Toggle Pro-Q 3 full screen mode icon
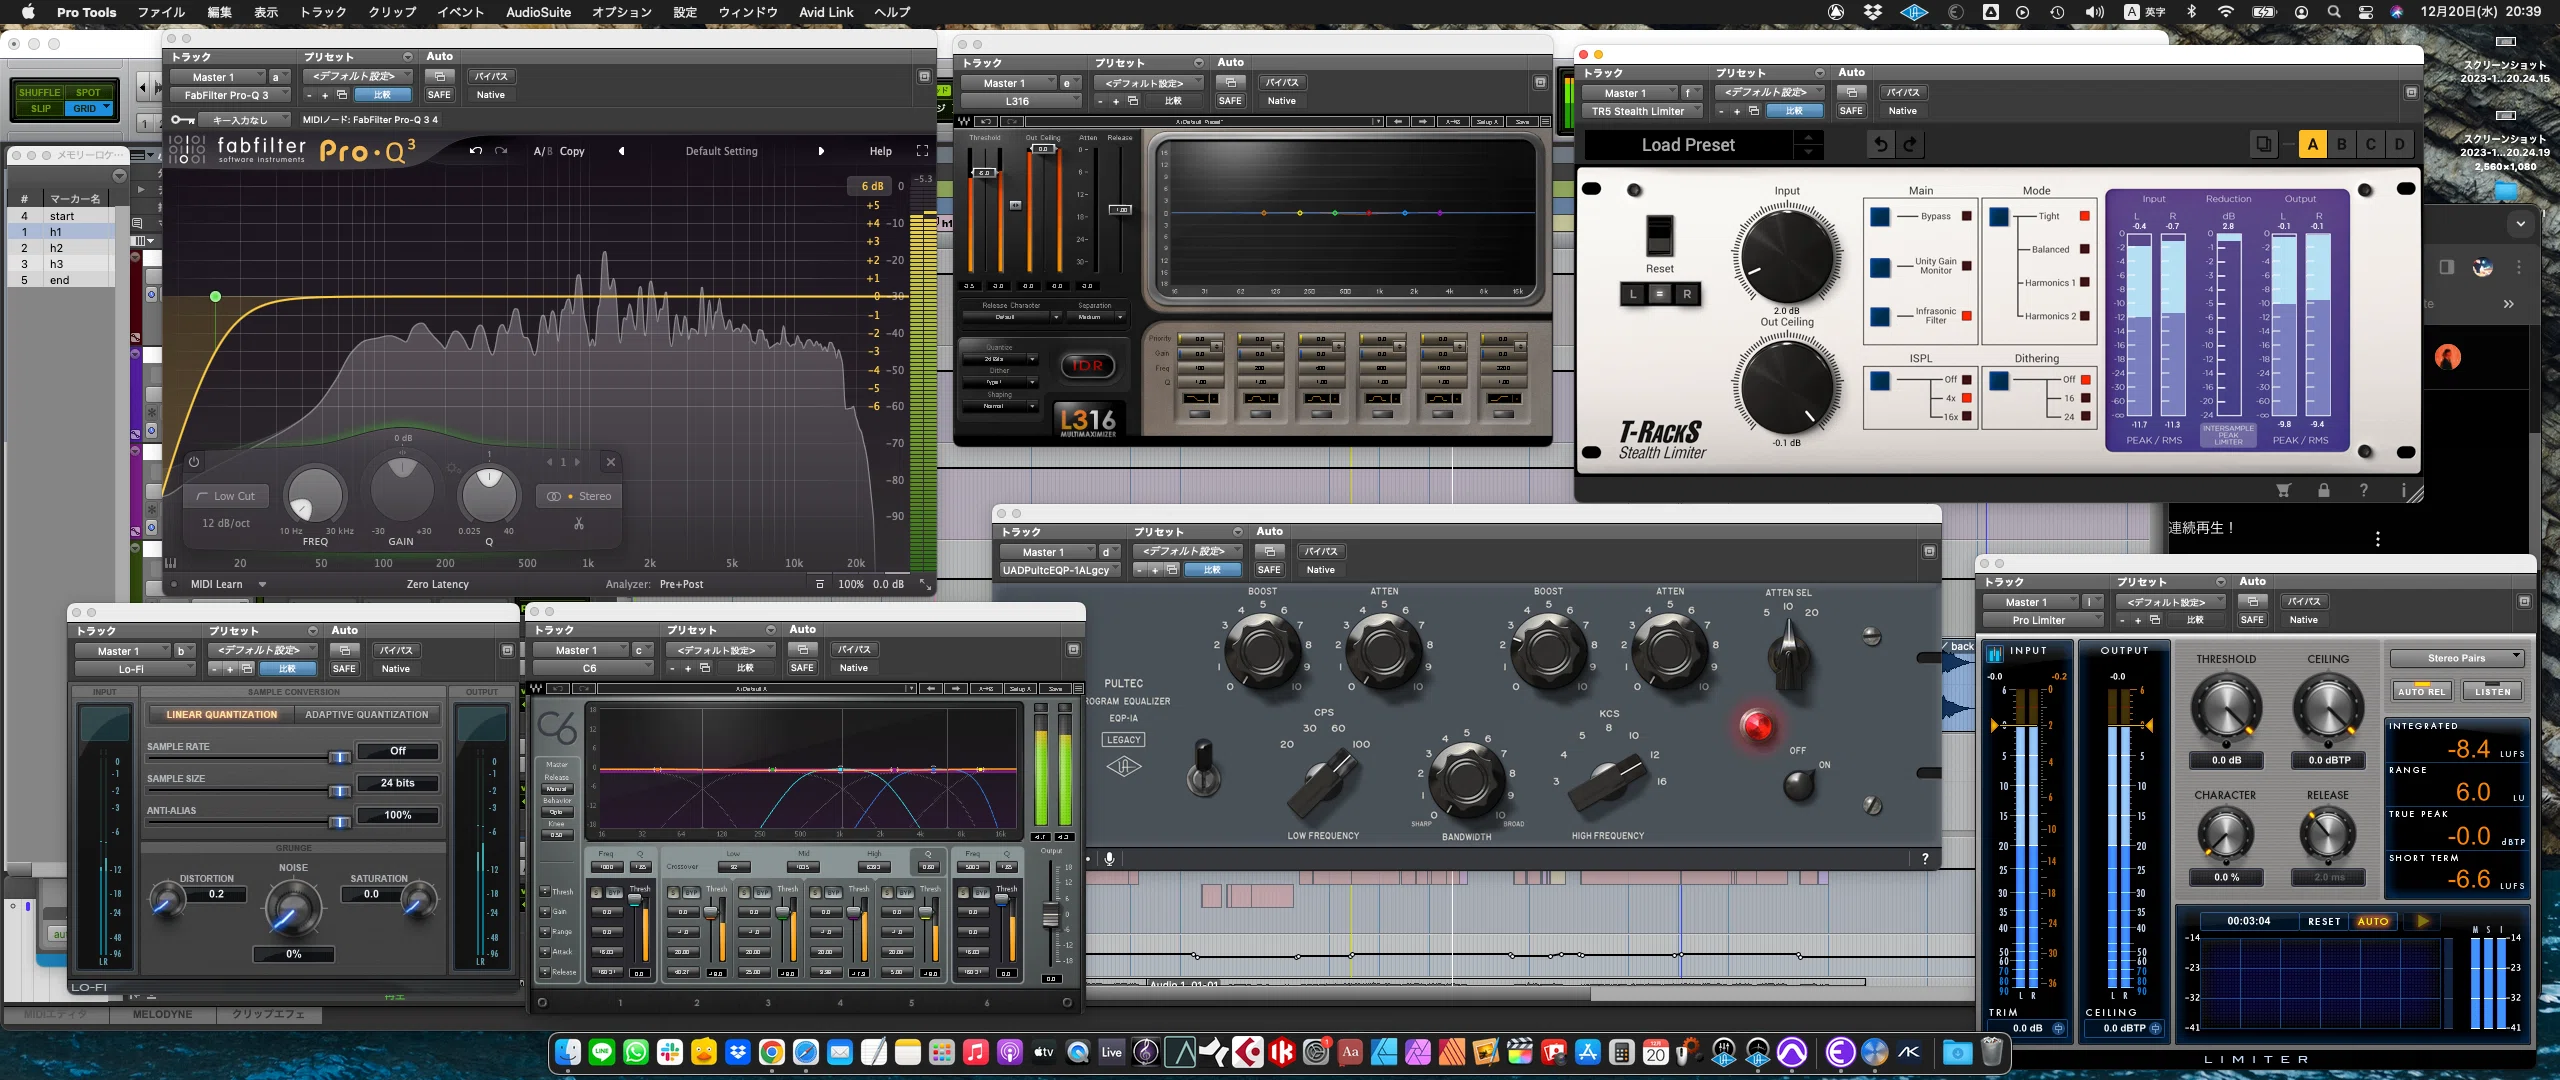Viewport: 2560px width, 1080px height. click(922, 151)
